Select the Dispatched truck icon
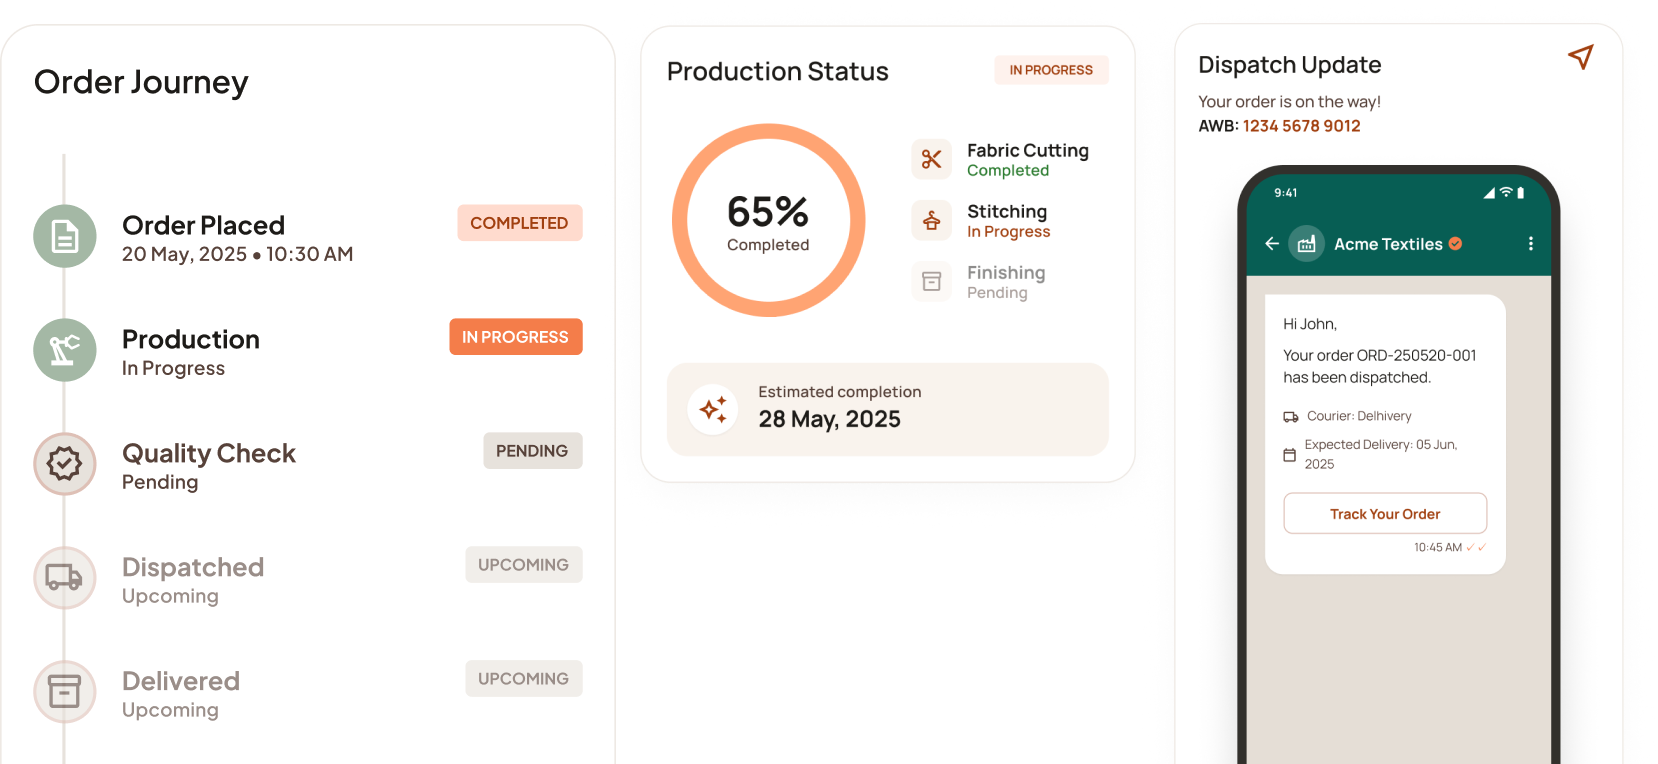Image resolution: width=1658 pixels, height=764 pixels. (x=65, y=578)
